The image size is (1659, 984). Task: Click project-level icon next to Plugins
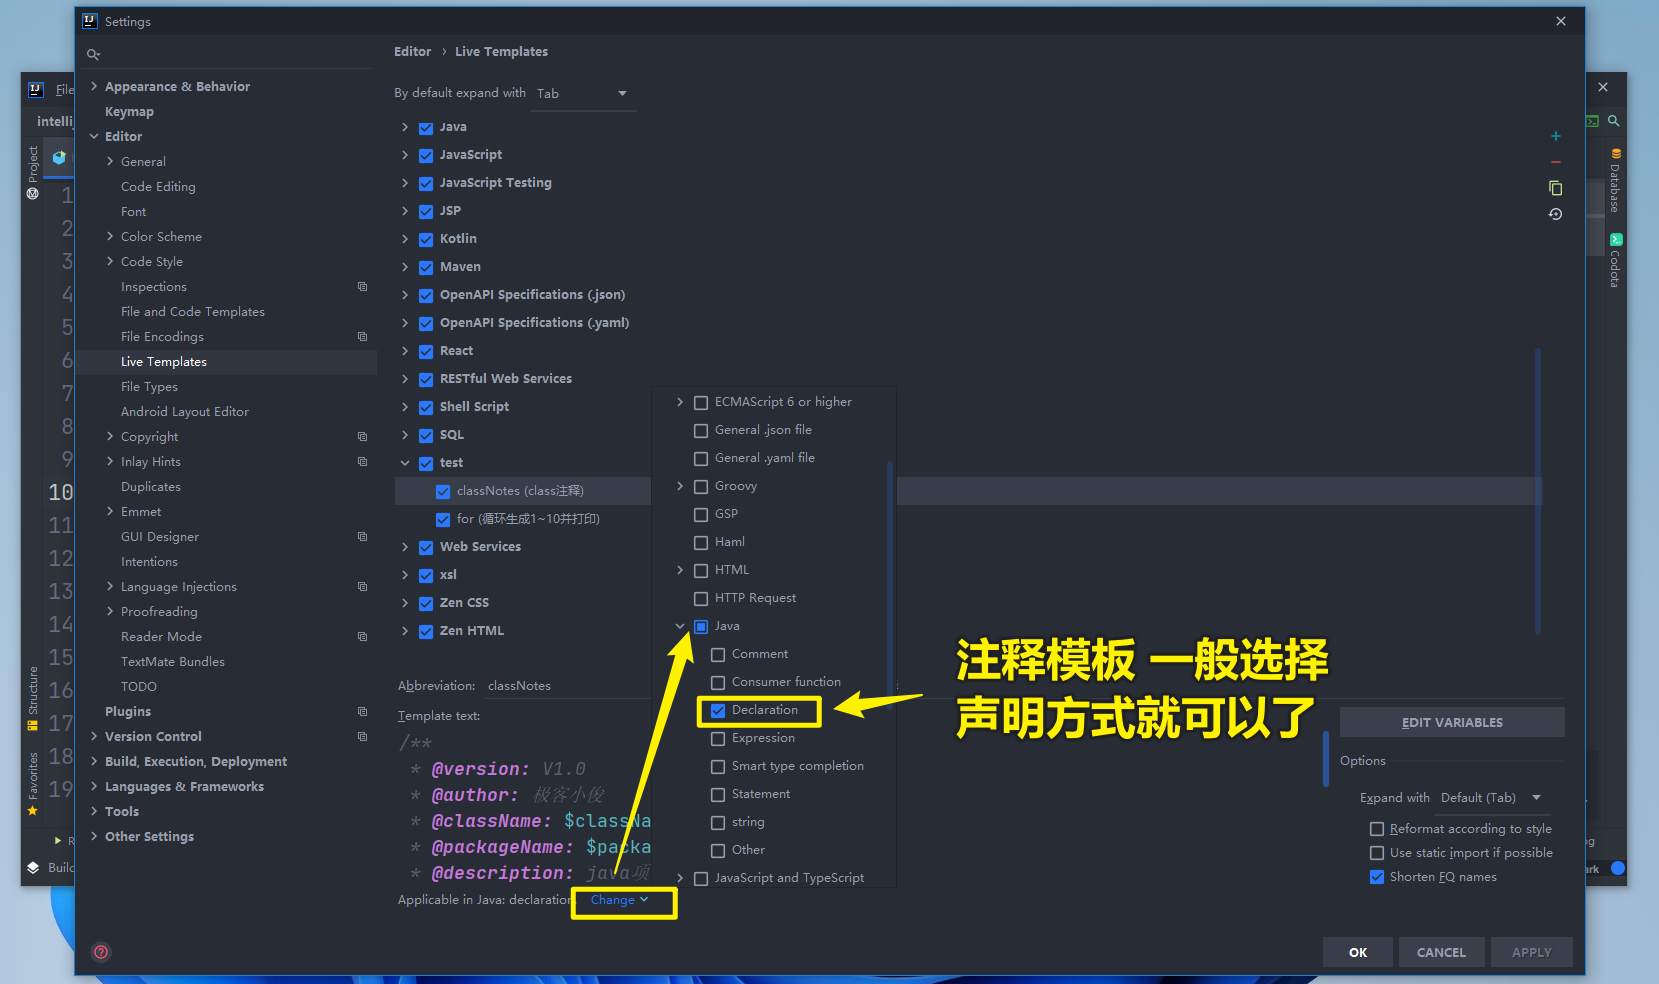[x=362, y=712]
